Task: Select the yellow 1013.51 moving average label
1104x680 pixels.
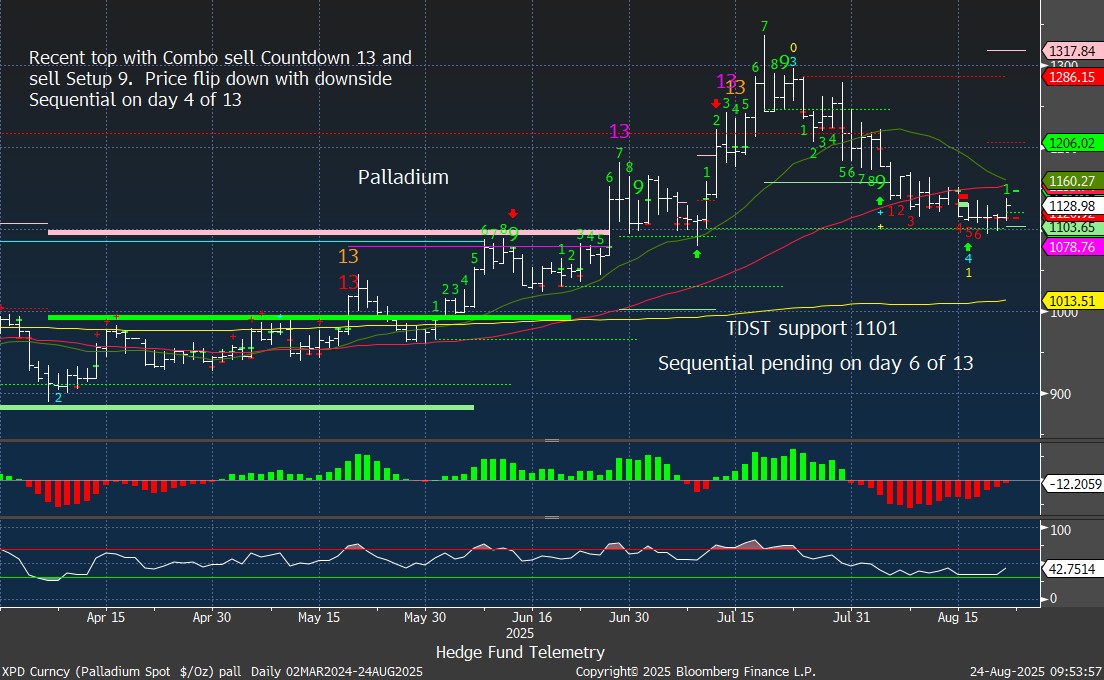Action: click(1071, 300)
